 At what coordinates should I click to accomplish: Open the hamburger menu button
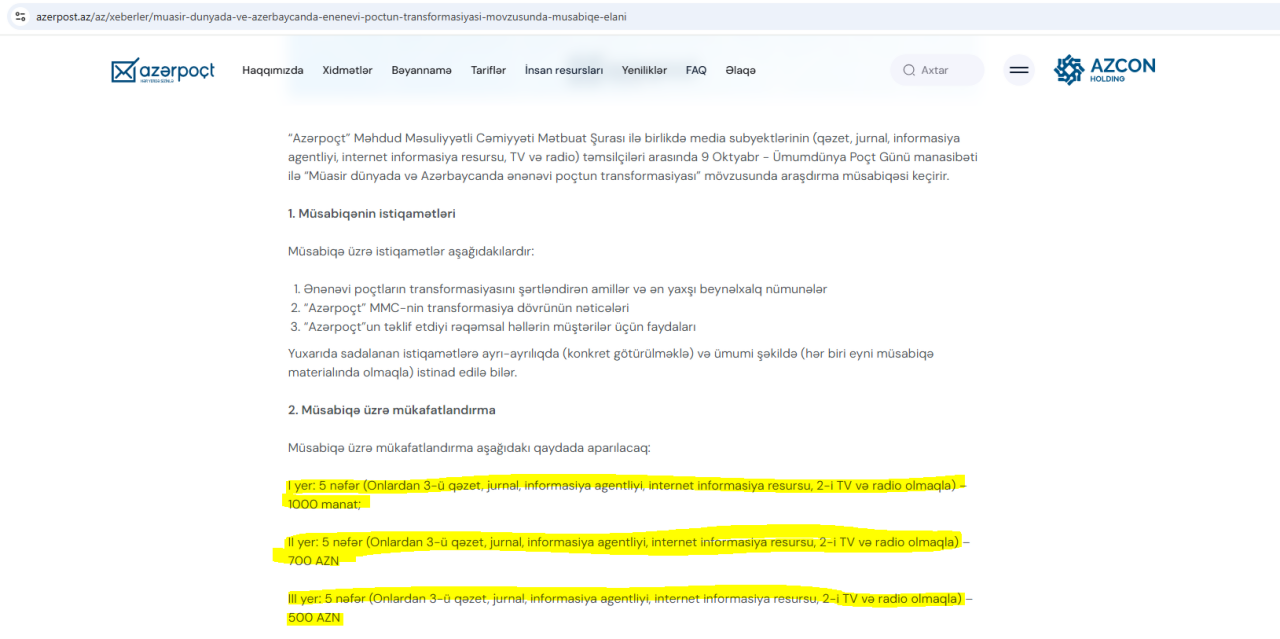click(x=1018, y=70)
